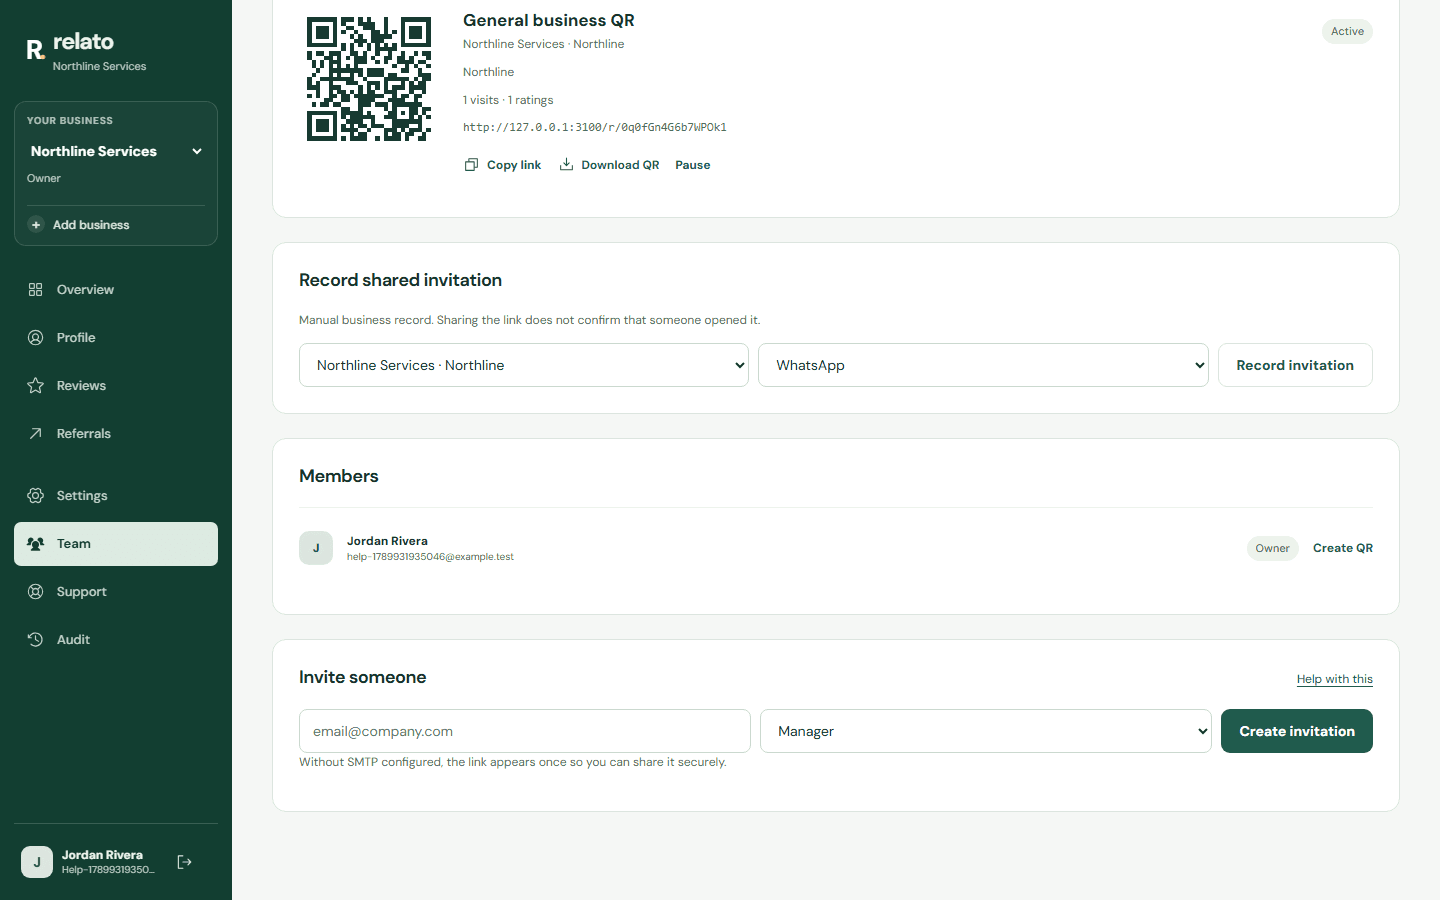The height and width of the screenshot is (900, 1440).
Task: Open the Profile page
Action: (x=116, y=338)
